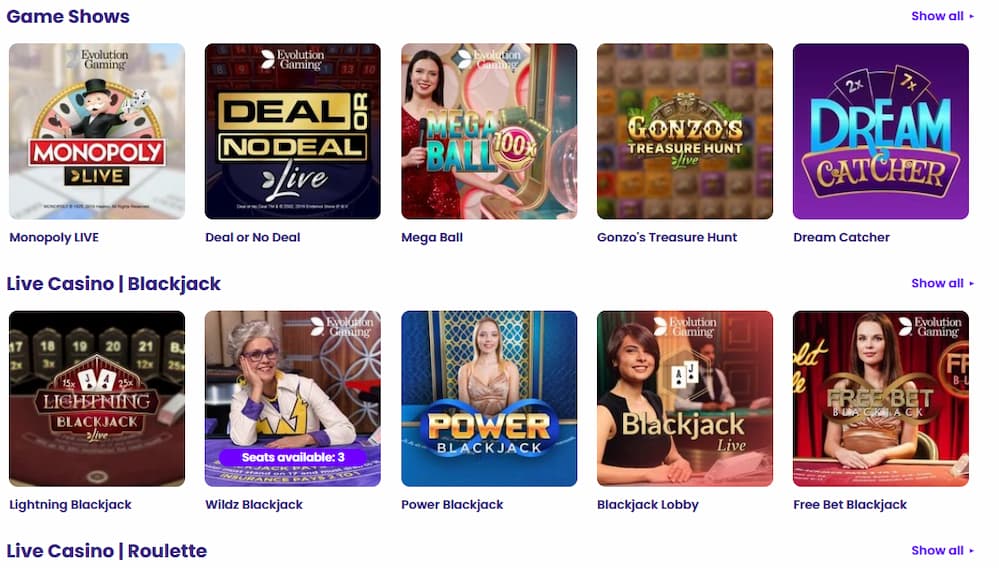Click the Deal or No Deal caption
The width and height of the screenshot is (999, 568).
point(253,238)
